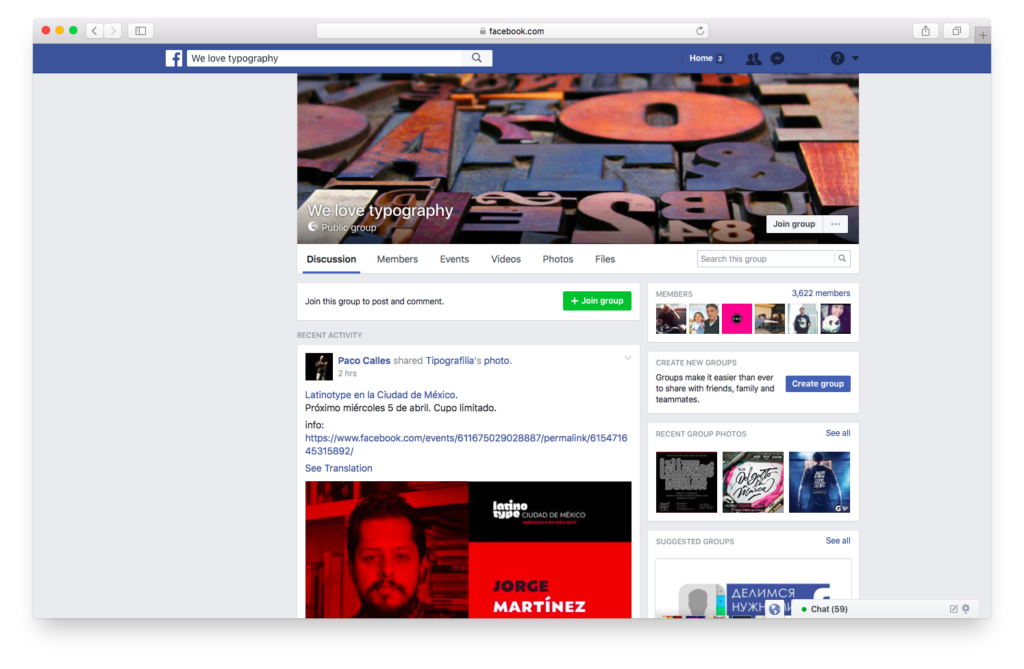Go back with Safari back arrow

tap(95, 31)
